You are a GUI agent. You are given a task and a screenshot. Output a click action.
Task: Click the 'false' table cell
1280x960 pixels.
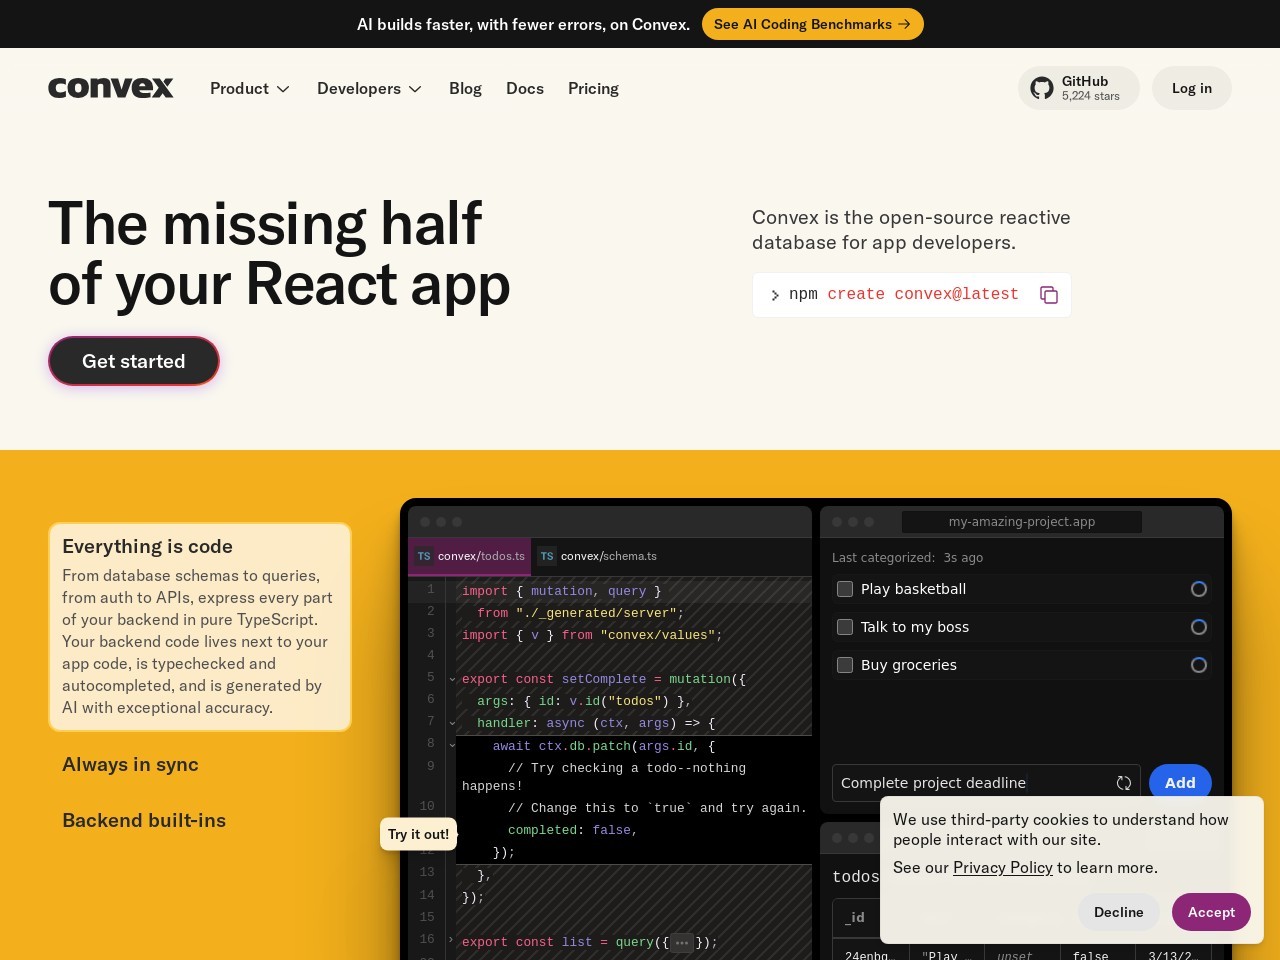point(1090,957)
